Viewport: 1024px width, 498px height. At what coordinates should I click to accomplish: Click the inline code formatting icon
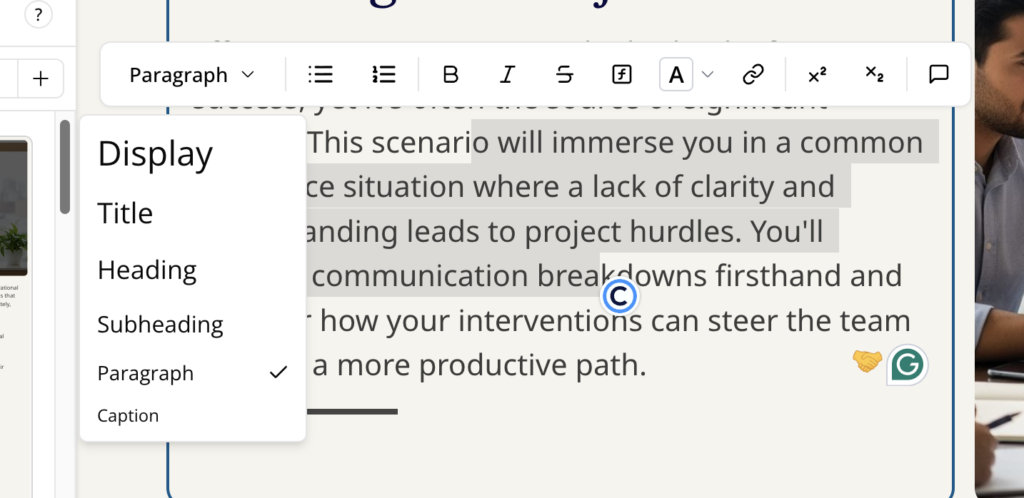click(621, 74)
